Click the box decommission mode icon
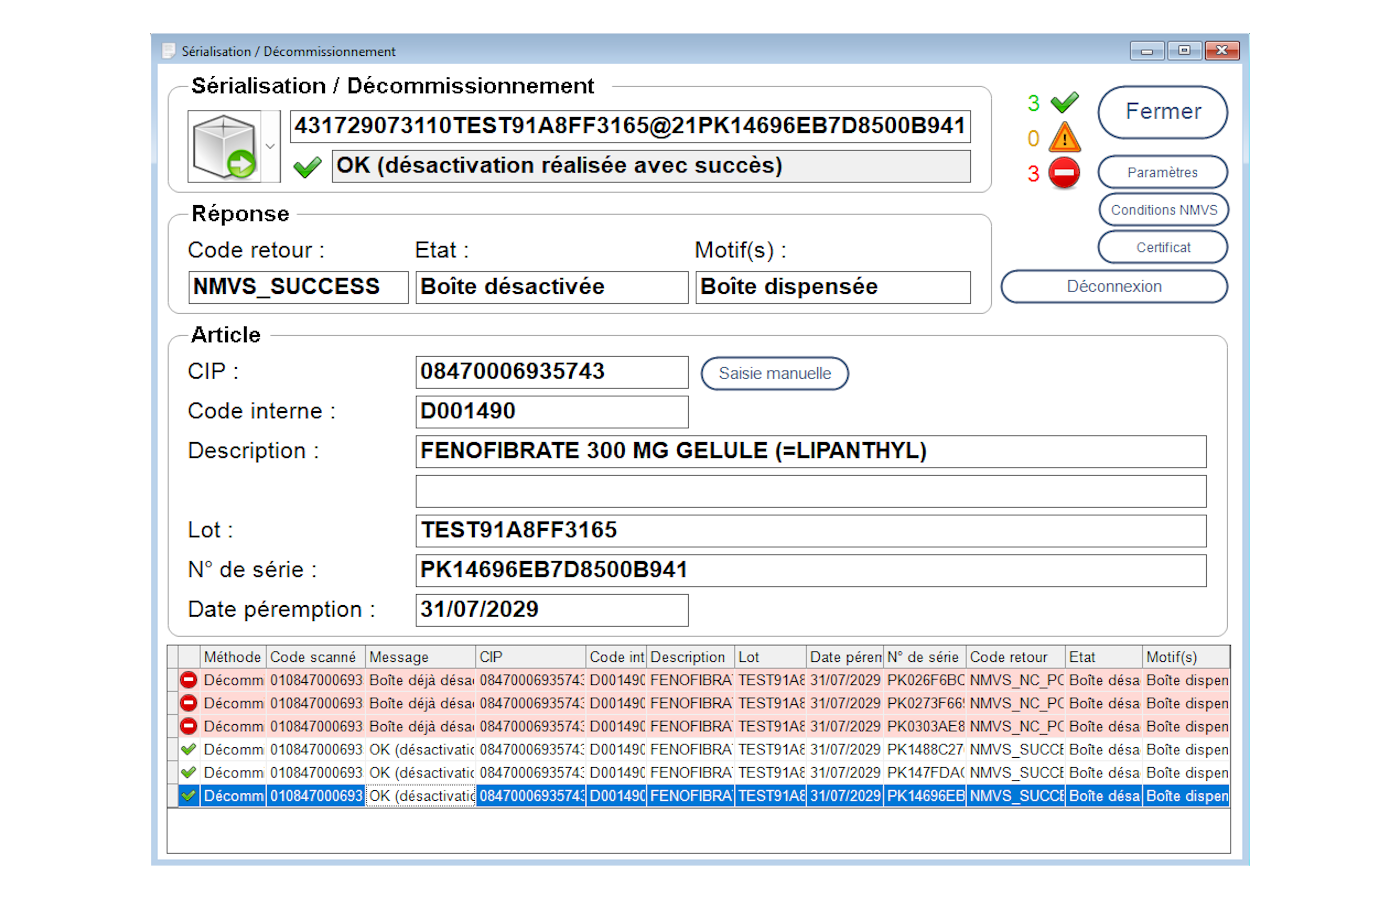Screen dimensions: 1400x900 (225, 146)
